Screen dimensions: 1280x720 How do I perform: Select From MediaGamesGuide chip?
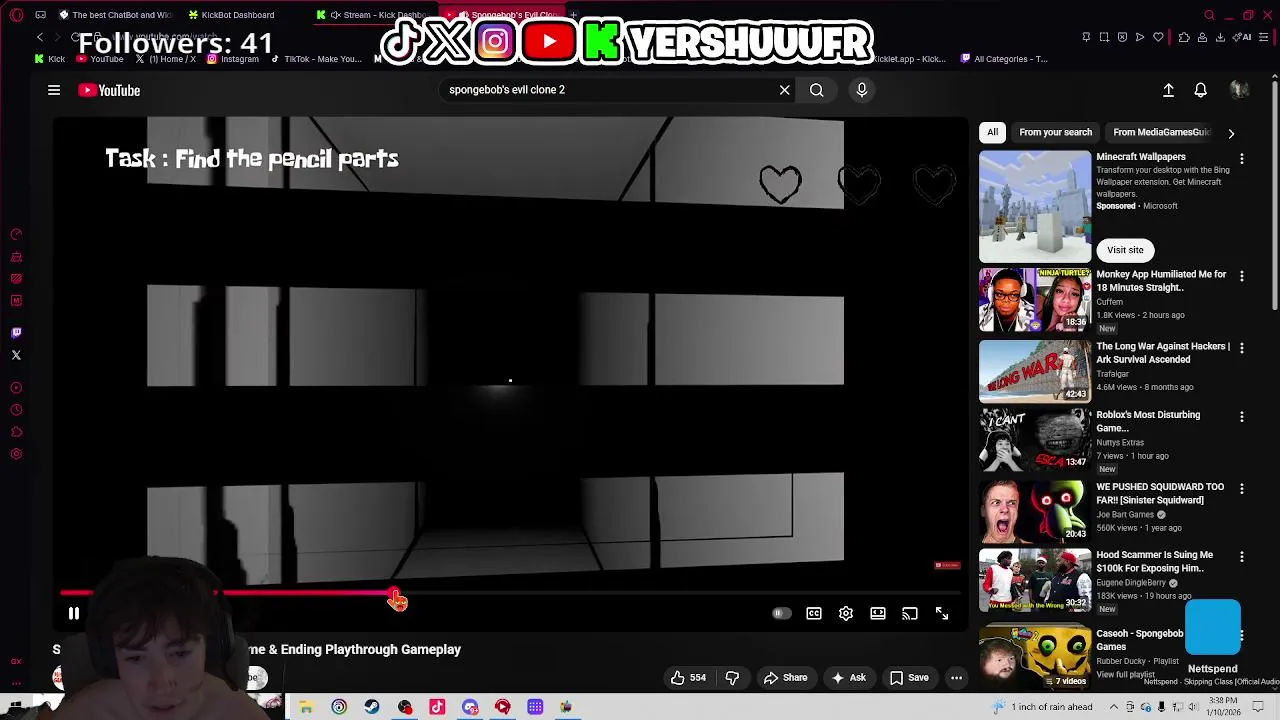pos(1161,132)
